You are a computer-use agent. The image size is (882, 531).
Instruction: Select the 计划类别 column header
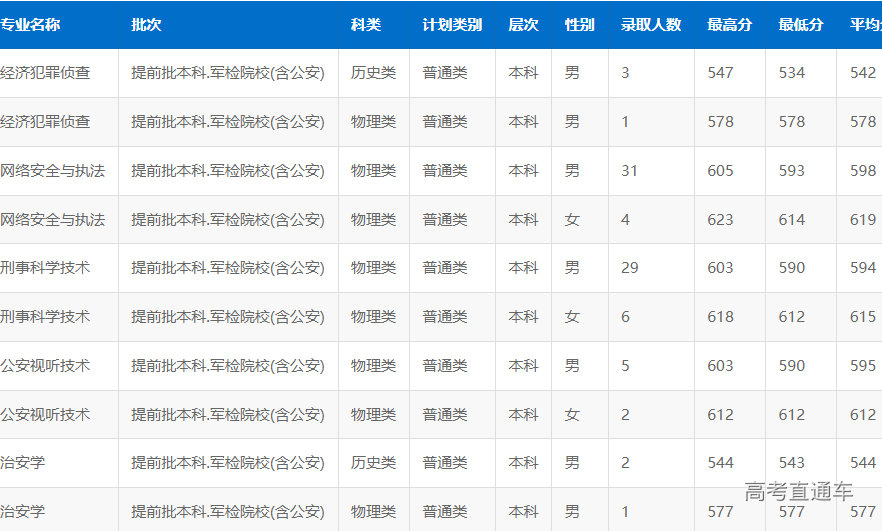(x=452, y=25)
